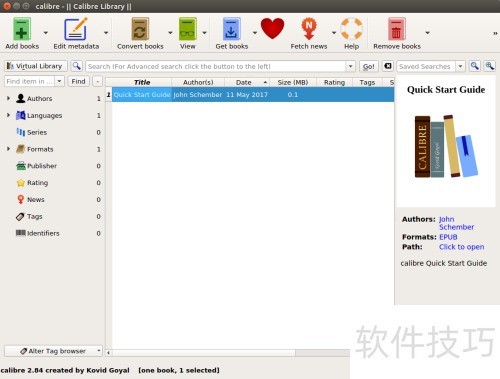Image resolution: width=500 pixels, height=379 pixels.
Task: Click in the Find item field
Action: point(30,81)
